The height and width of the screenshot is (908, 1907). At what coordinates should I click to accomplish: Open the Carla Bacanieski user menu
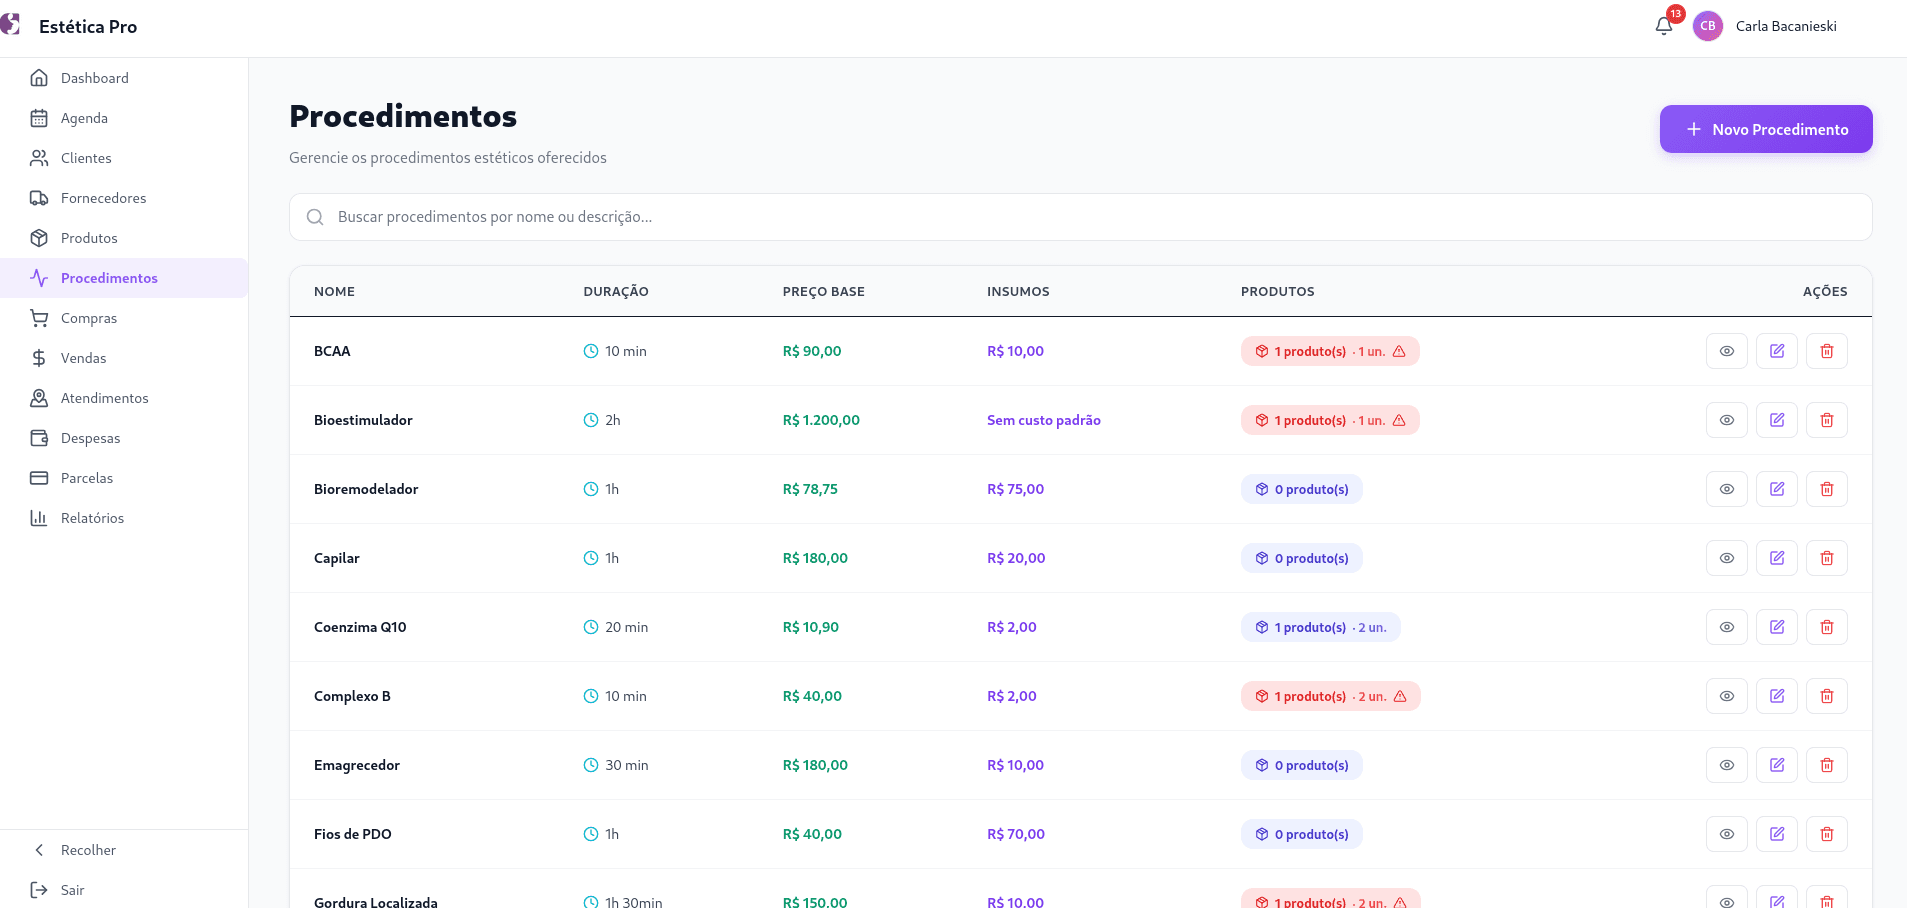point(1786,26)
